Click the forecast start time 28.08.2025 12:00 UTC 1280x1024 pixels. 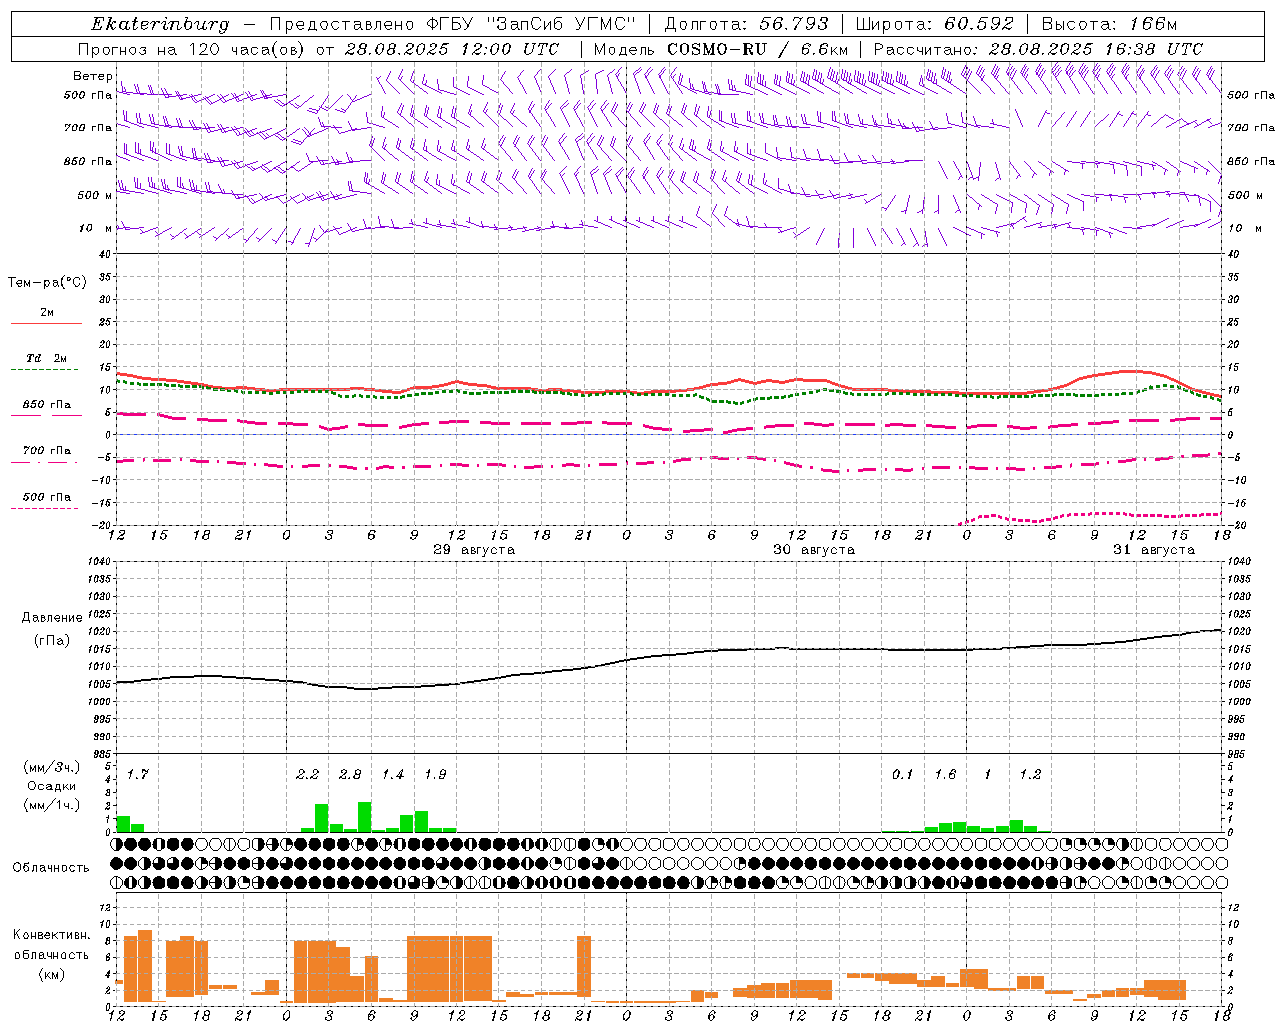point(452,49)
